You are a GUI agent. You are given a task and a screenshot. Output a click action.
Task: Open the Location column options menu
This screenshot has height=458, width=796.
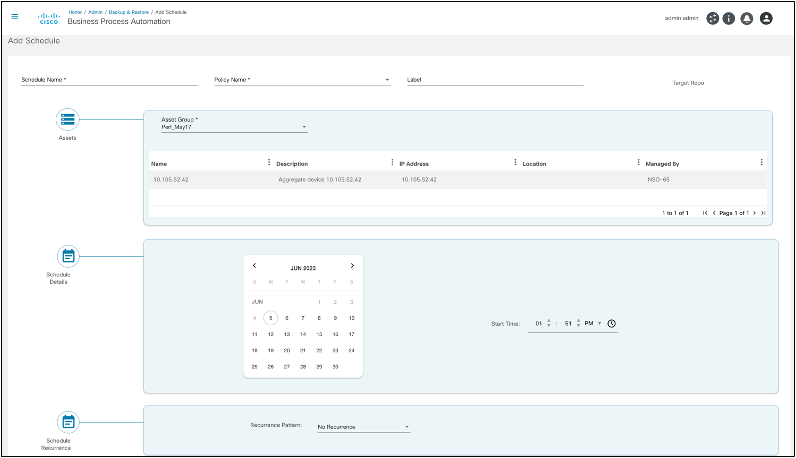pos(638,162)
